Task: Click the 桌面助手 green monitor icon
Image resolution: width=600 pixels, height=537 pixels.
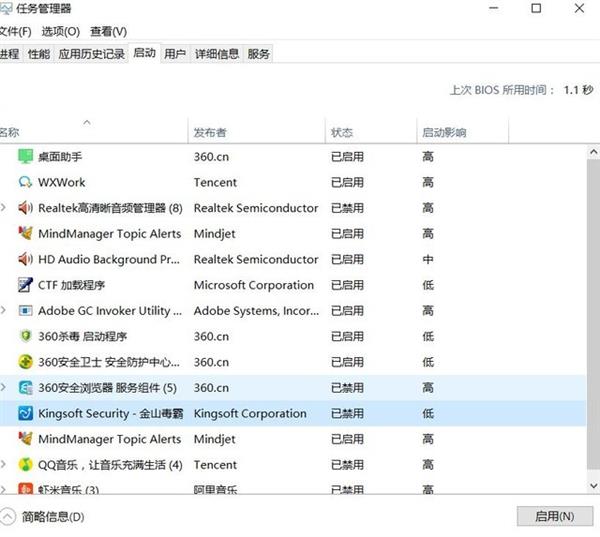Action: (26, 157)
